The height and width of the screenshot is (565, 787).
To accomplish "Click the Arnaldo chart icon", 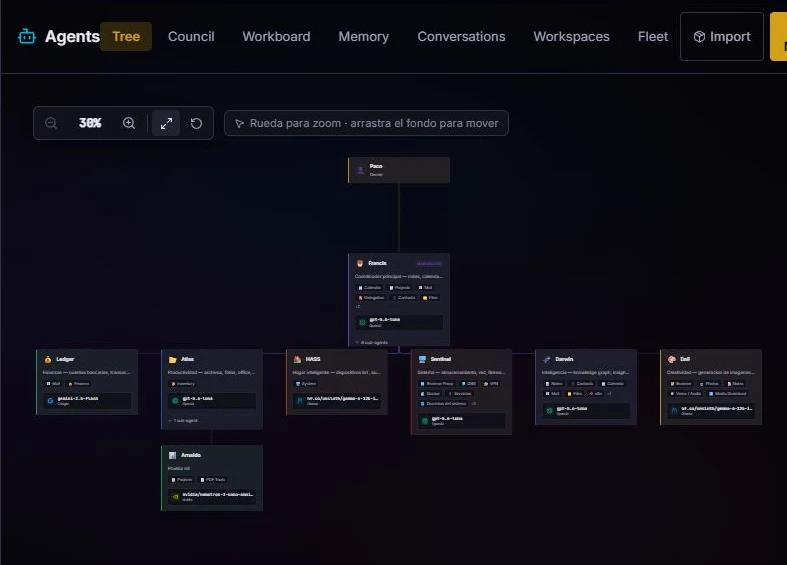I will pos(173,455).
